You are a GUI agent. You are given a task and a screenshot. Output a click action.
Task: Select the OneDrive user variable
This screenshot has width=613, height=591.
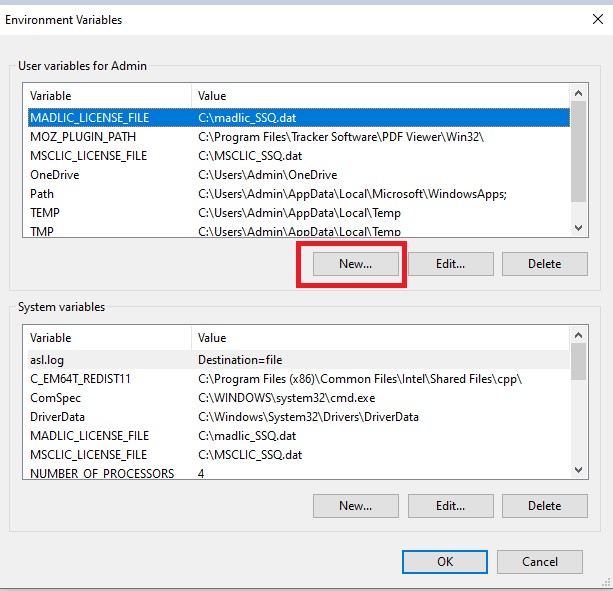(x=55, y=175)
